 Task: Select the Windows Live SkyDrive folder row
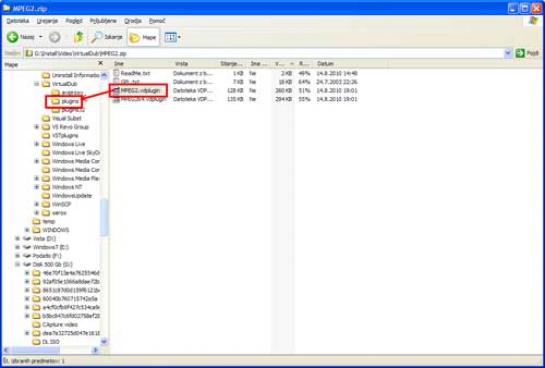click(71, 153)
